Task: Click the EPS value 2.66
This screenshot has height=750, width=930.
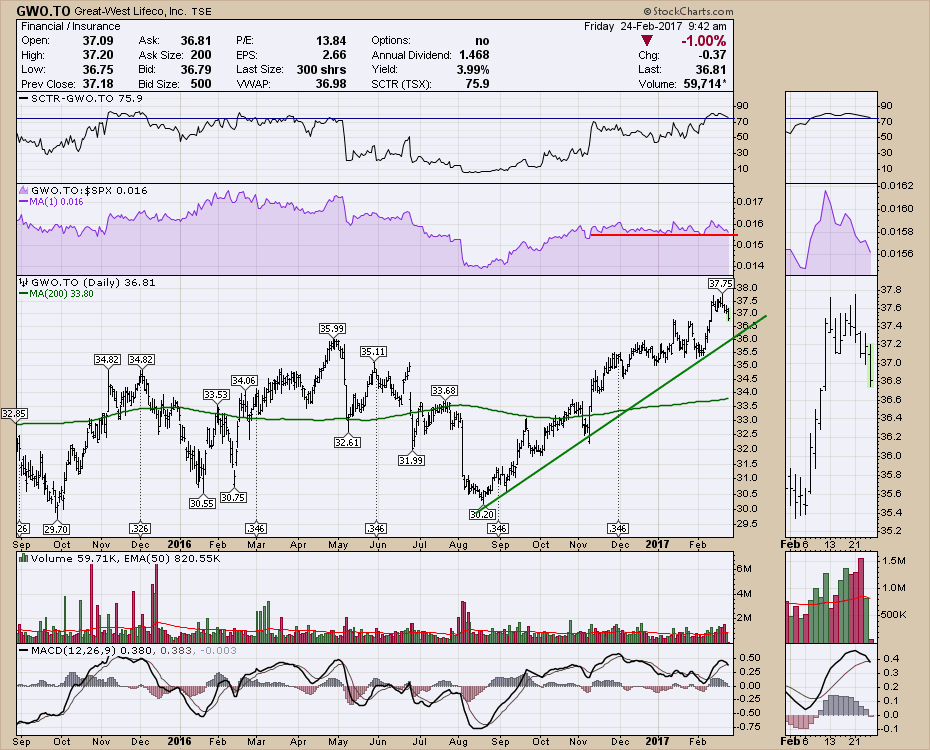Action: click(x=335, y=55)
